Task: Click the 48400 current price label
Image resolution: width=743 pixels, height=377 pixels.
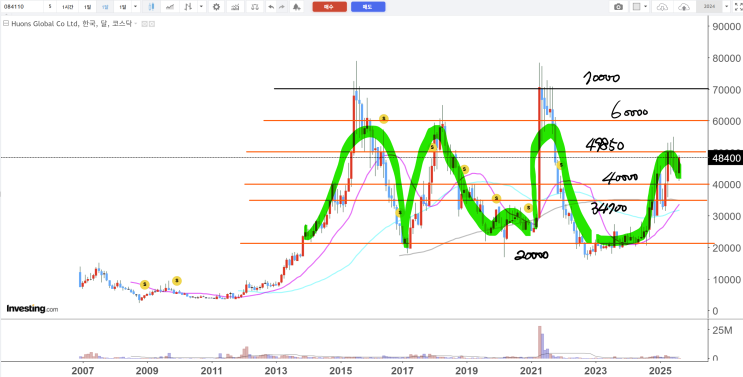Action: tap(725, 158)
